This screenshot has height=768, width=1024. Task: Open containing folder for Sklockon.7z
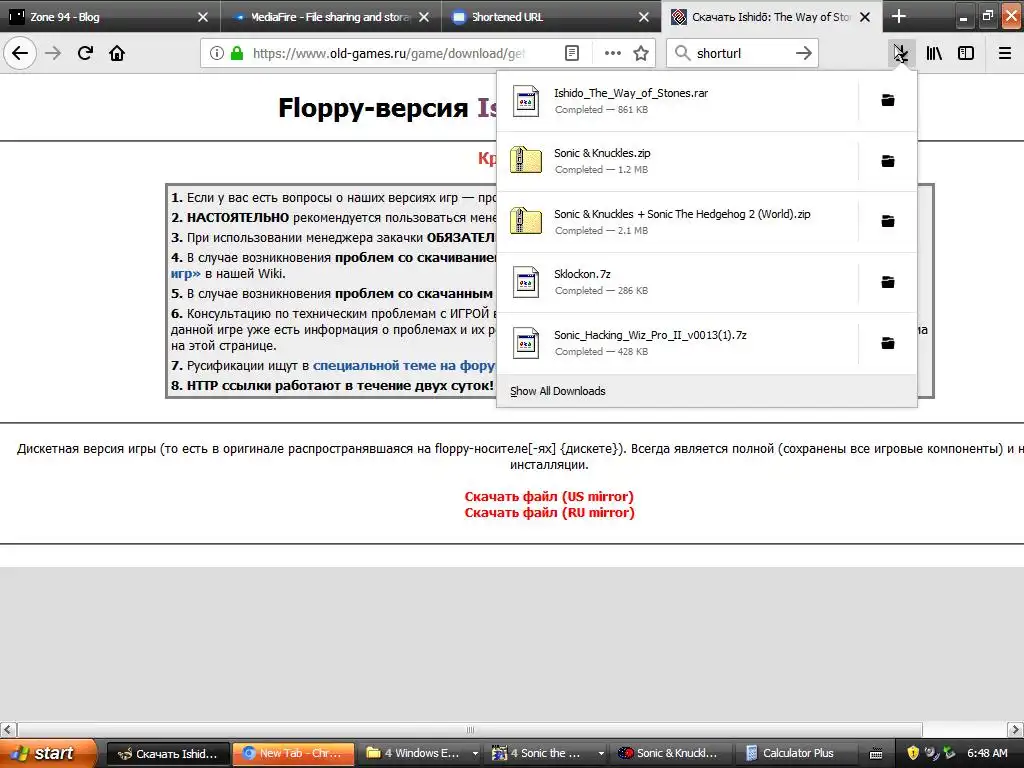[x=888, y=282]
